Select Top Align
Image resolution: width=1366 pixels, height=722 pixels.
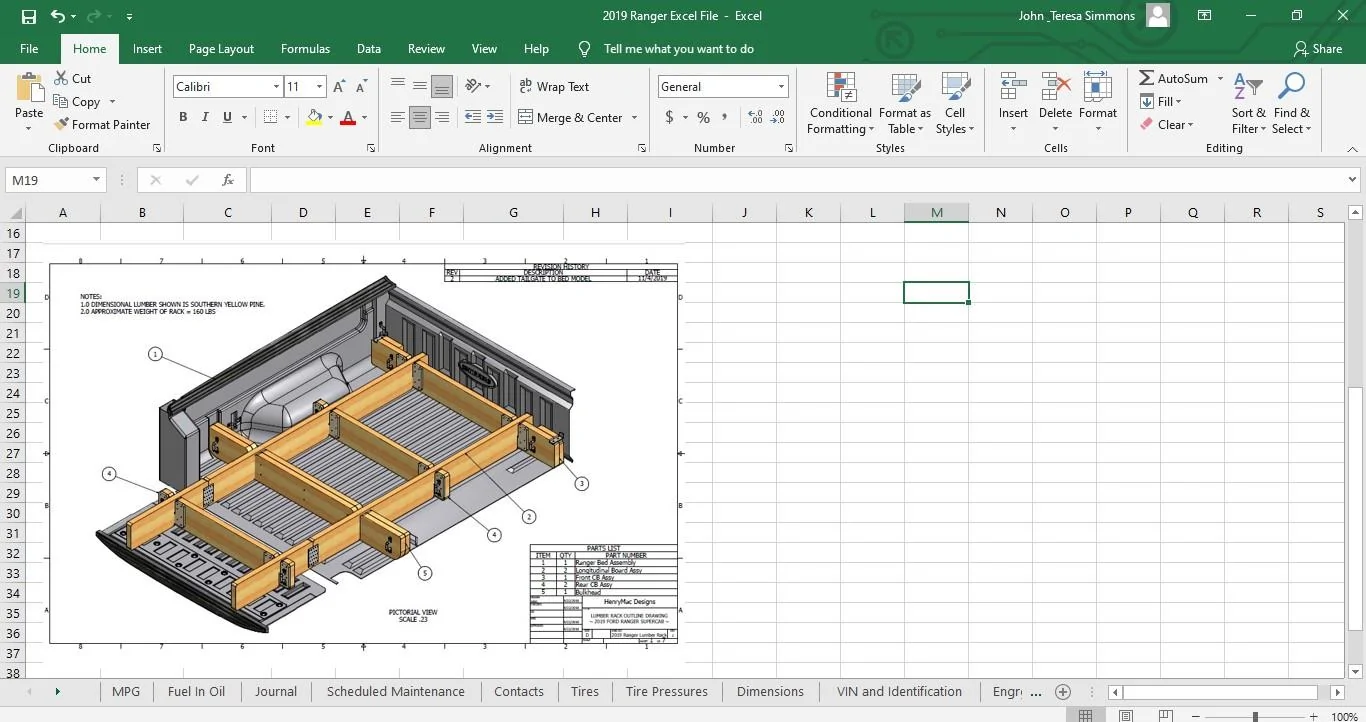[x=398, y=86]
